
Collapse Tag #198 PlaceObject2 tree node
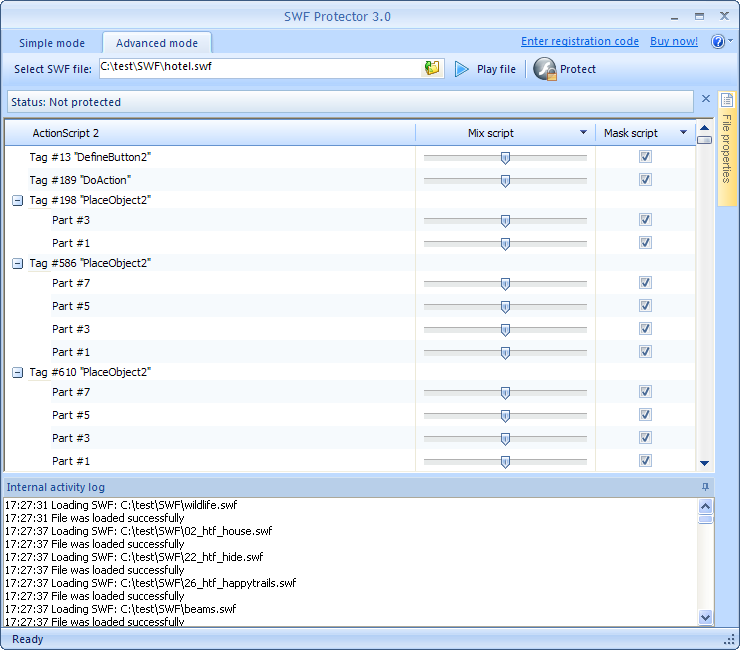(x=17, y=200)
